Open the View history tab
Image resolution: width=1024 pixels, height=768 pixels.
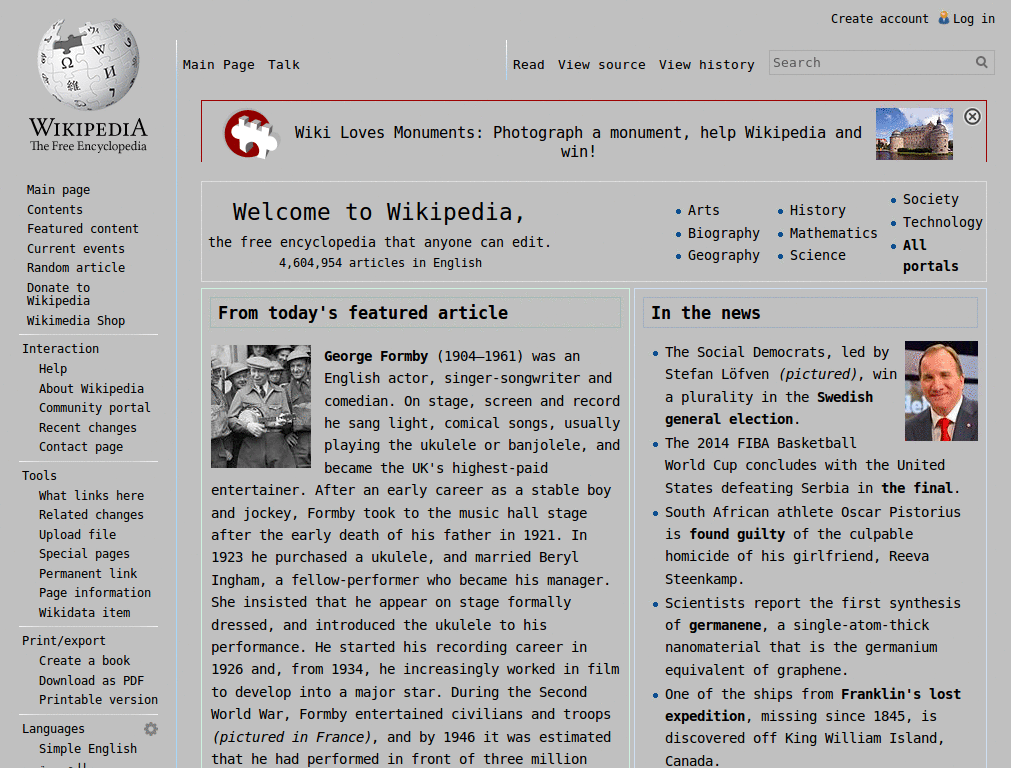point(707,65)
